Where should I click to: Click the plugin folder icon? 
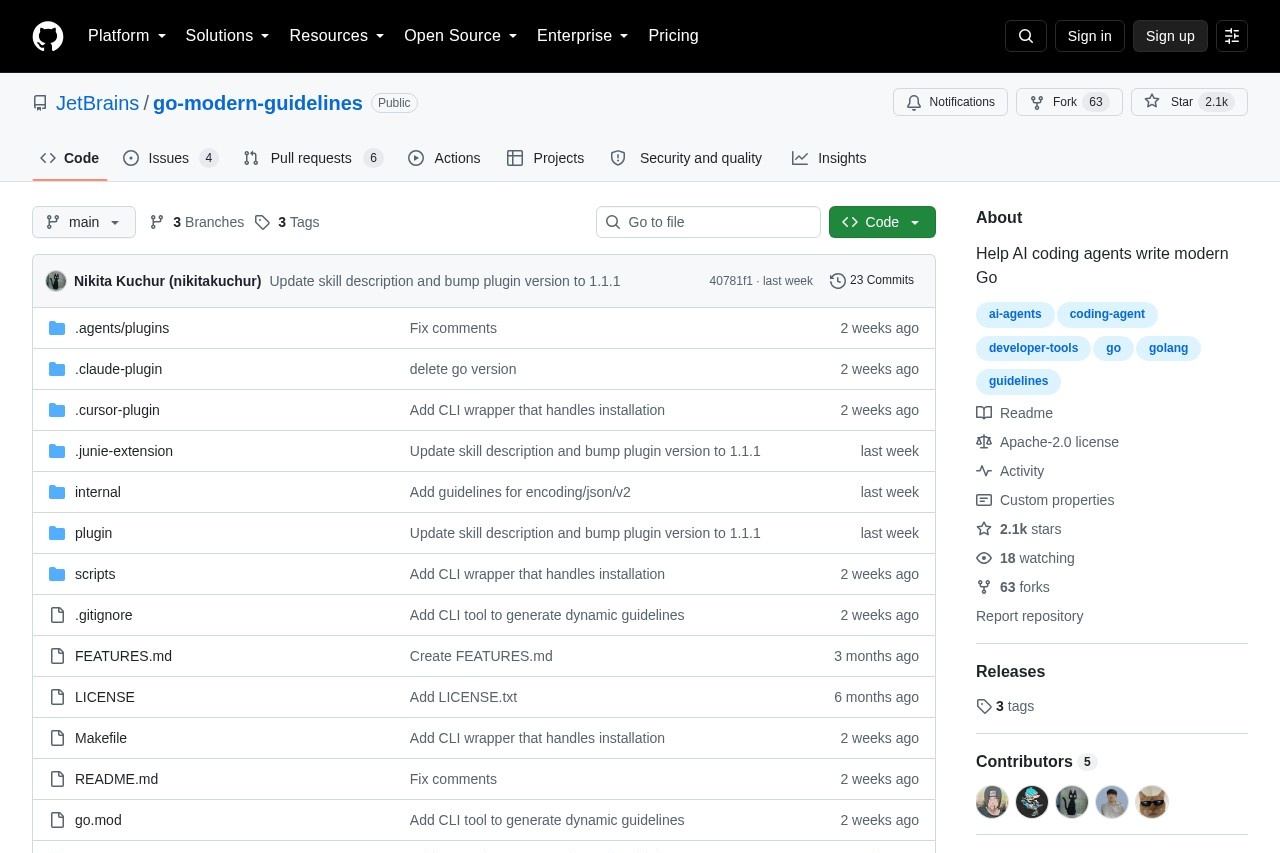click(x=57, y=533)
